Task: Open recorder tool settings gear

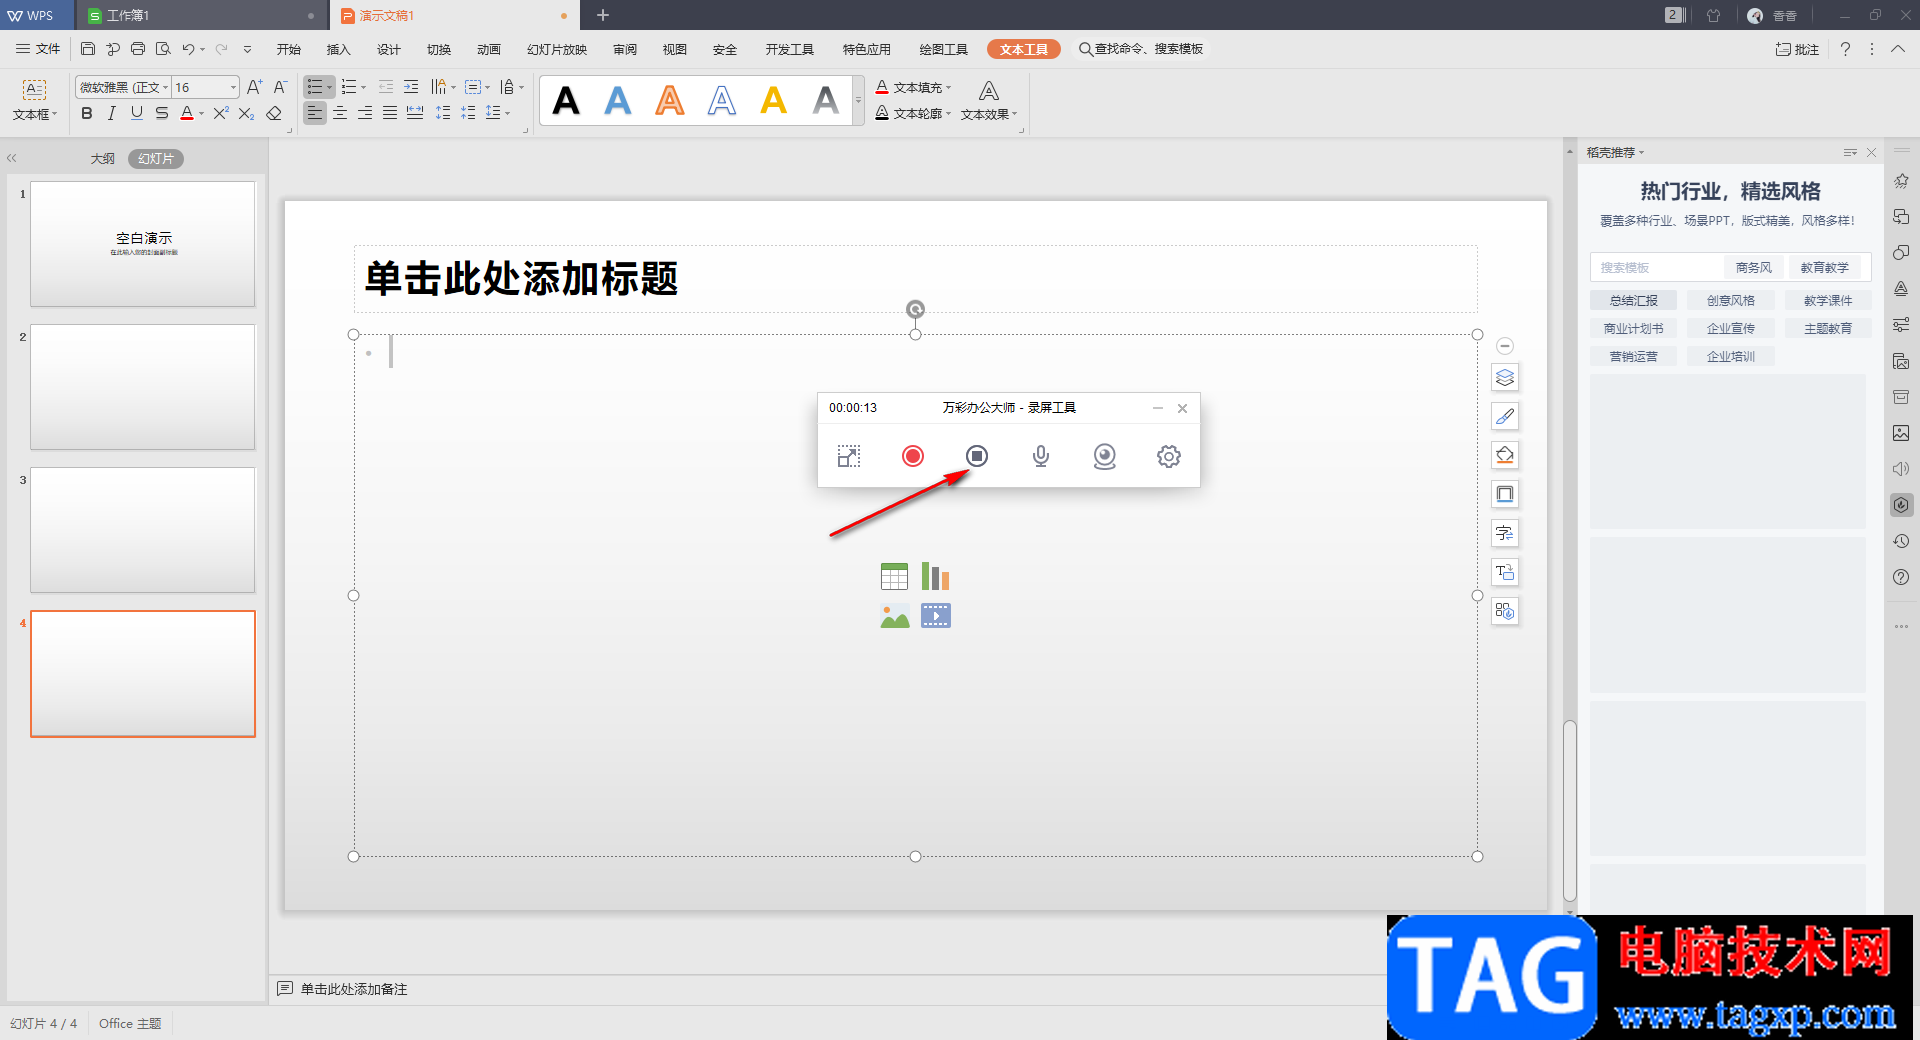Action: [x=1169, y=456]
